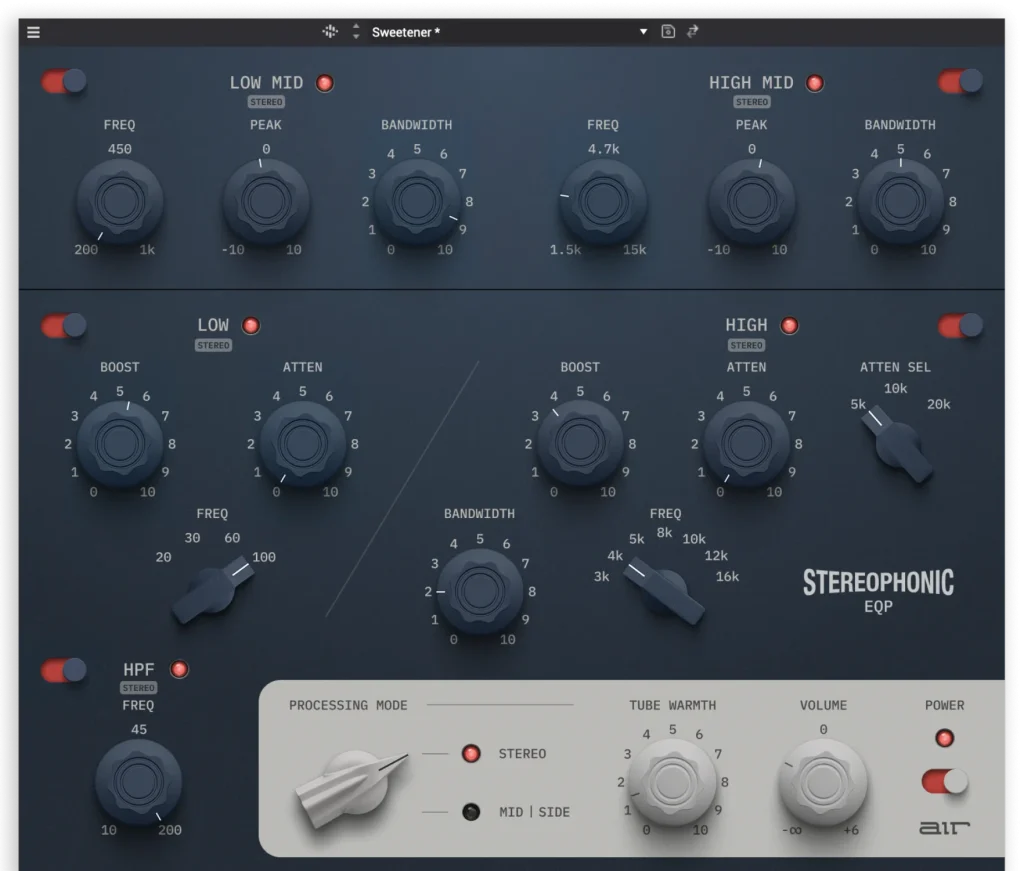The image size is (1024, 871).
Task: Open the Sweetener preset dropdown arrow
Action: click(x=643, y=31)
